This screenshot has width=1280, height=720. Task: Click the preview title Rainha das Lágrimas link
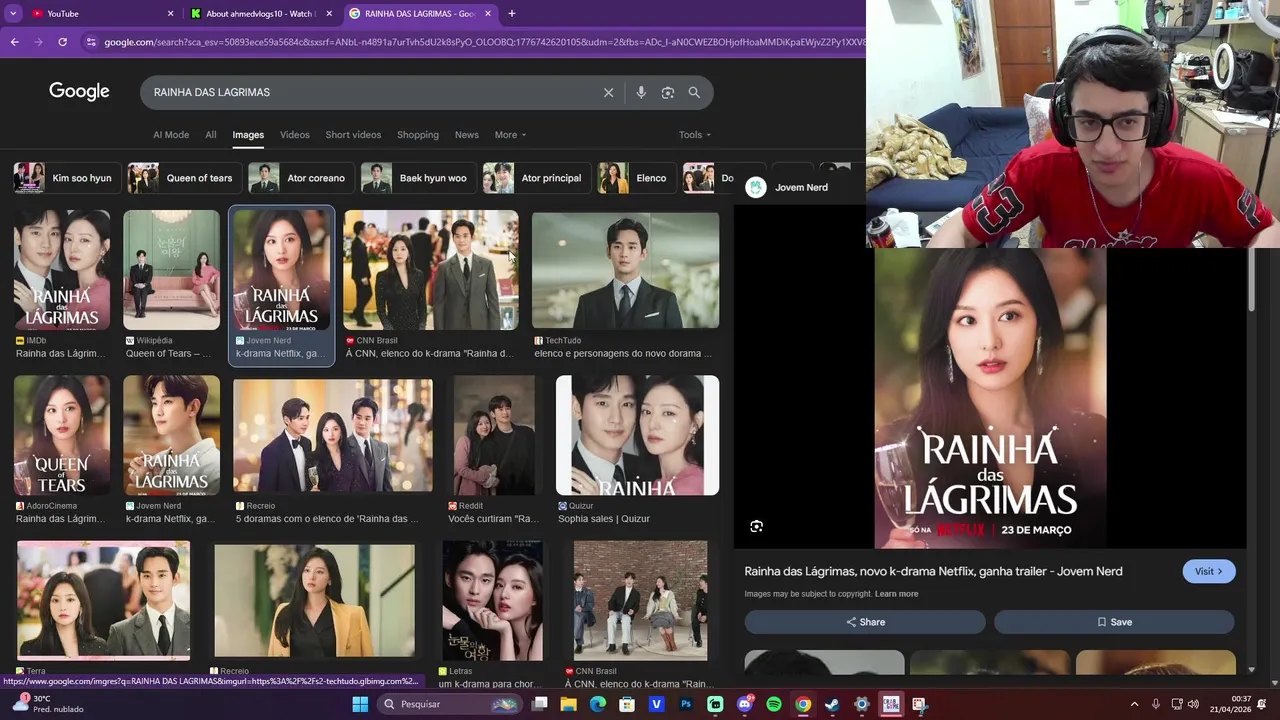933,571
